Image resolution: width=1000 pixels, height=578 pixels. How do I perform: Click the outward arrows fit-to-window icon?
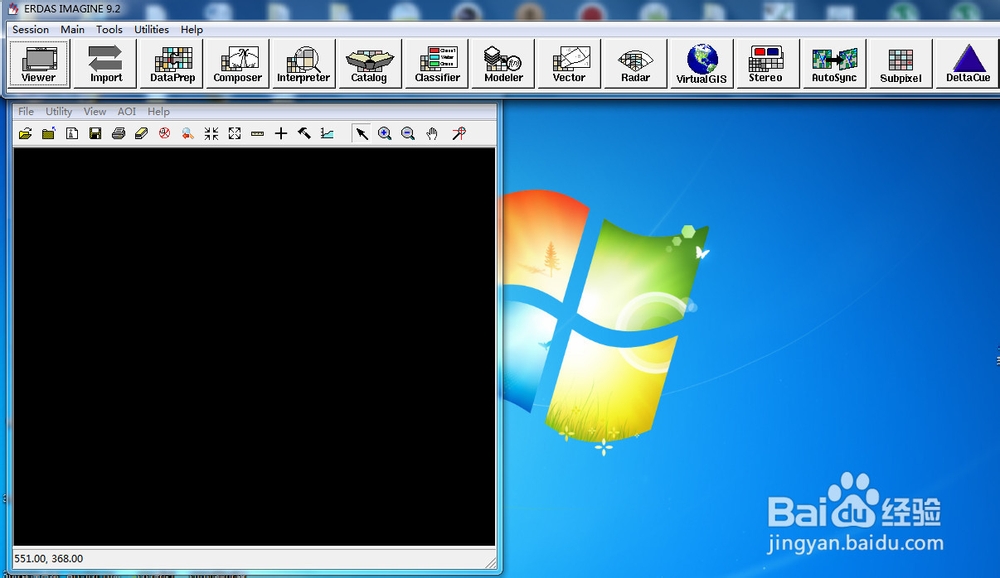pos(235,133)
